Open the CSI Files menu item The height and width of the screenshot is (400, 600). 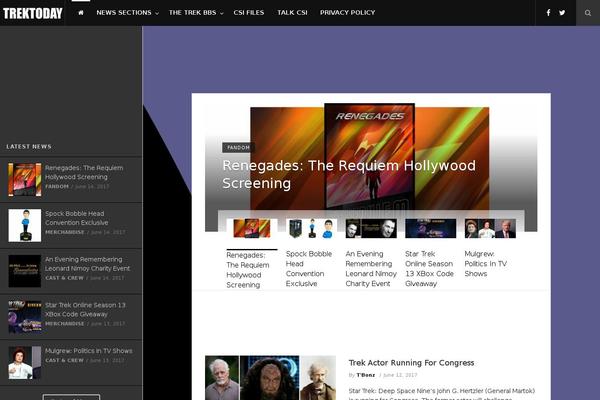tap(249, 13)
